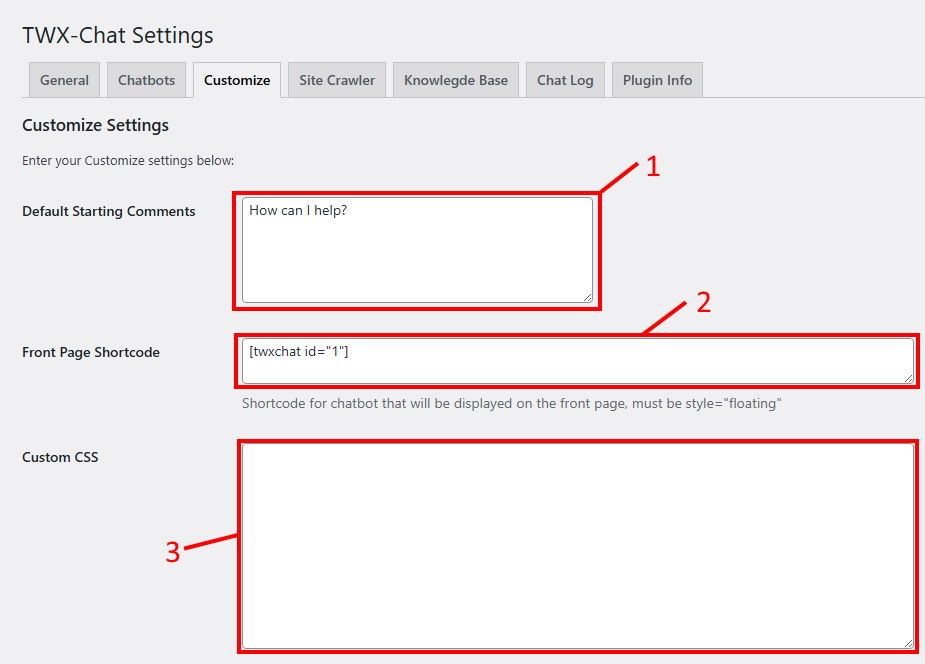Switch to the Chatbots tab
The height and width of the screenshot is (664, 925).
(146, 80)
